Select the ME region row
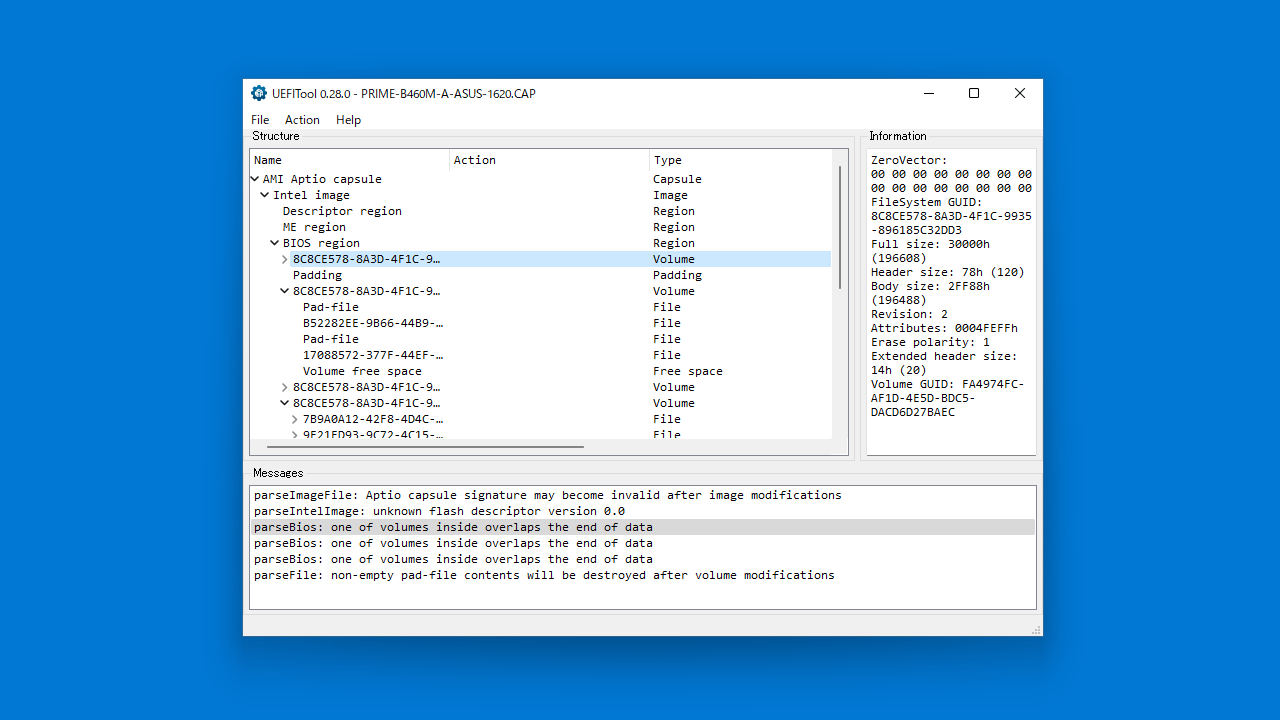This screenshot has height=720, width=1280. (540, 227)
